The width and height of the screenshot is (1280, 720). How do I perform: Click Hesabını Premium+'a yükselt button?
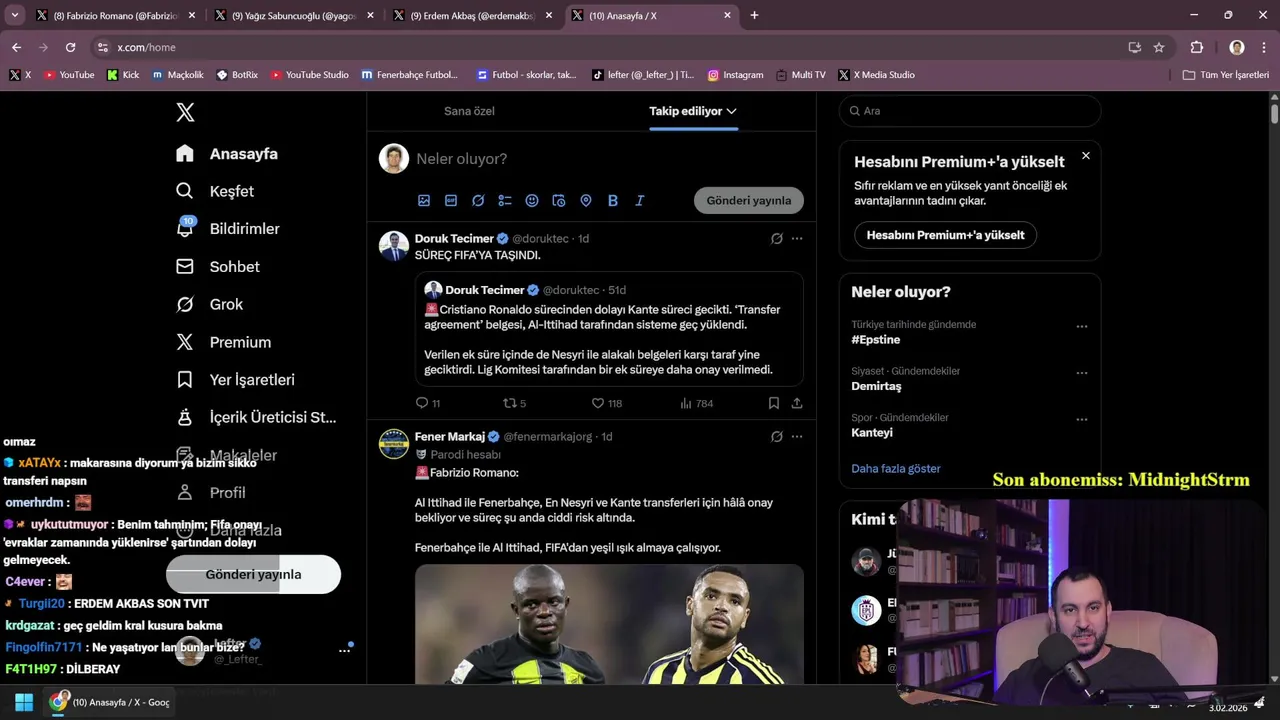click(x=945, y=235)
